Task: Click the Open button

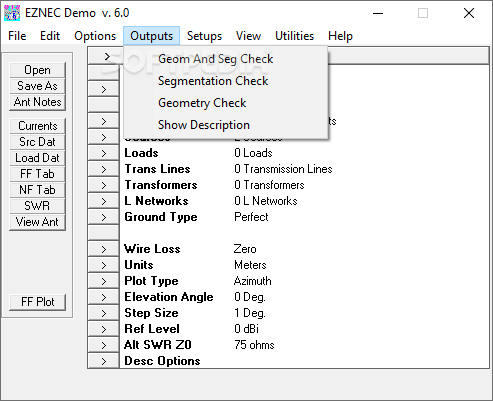Action: (37, 70)
